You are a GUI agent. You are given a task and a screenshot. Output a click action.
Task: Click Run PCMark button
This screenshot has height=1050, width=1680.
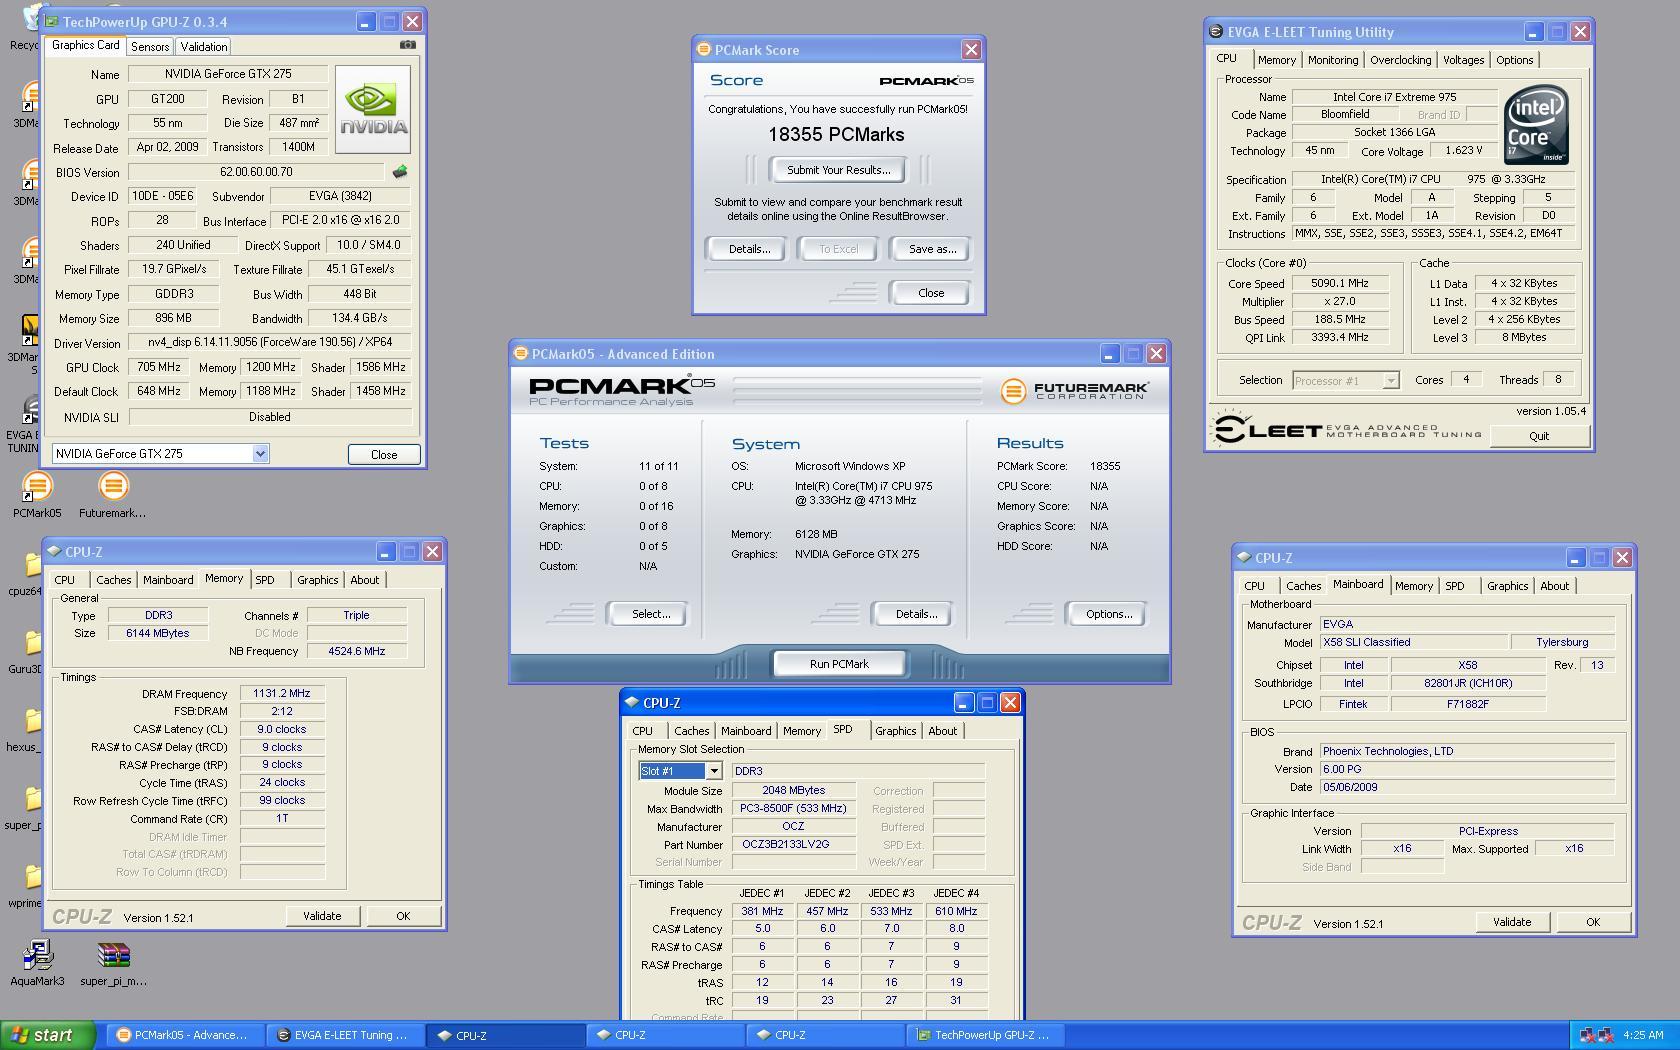pyautogui.click(x=839, y=664)
